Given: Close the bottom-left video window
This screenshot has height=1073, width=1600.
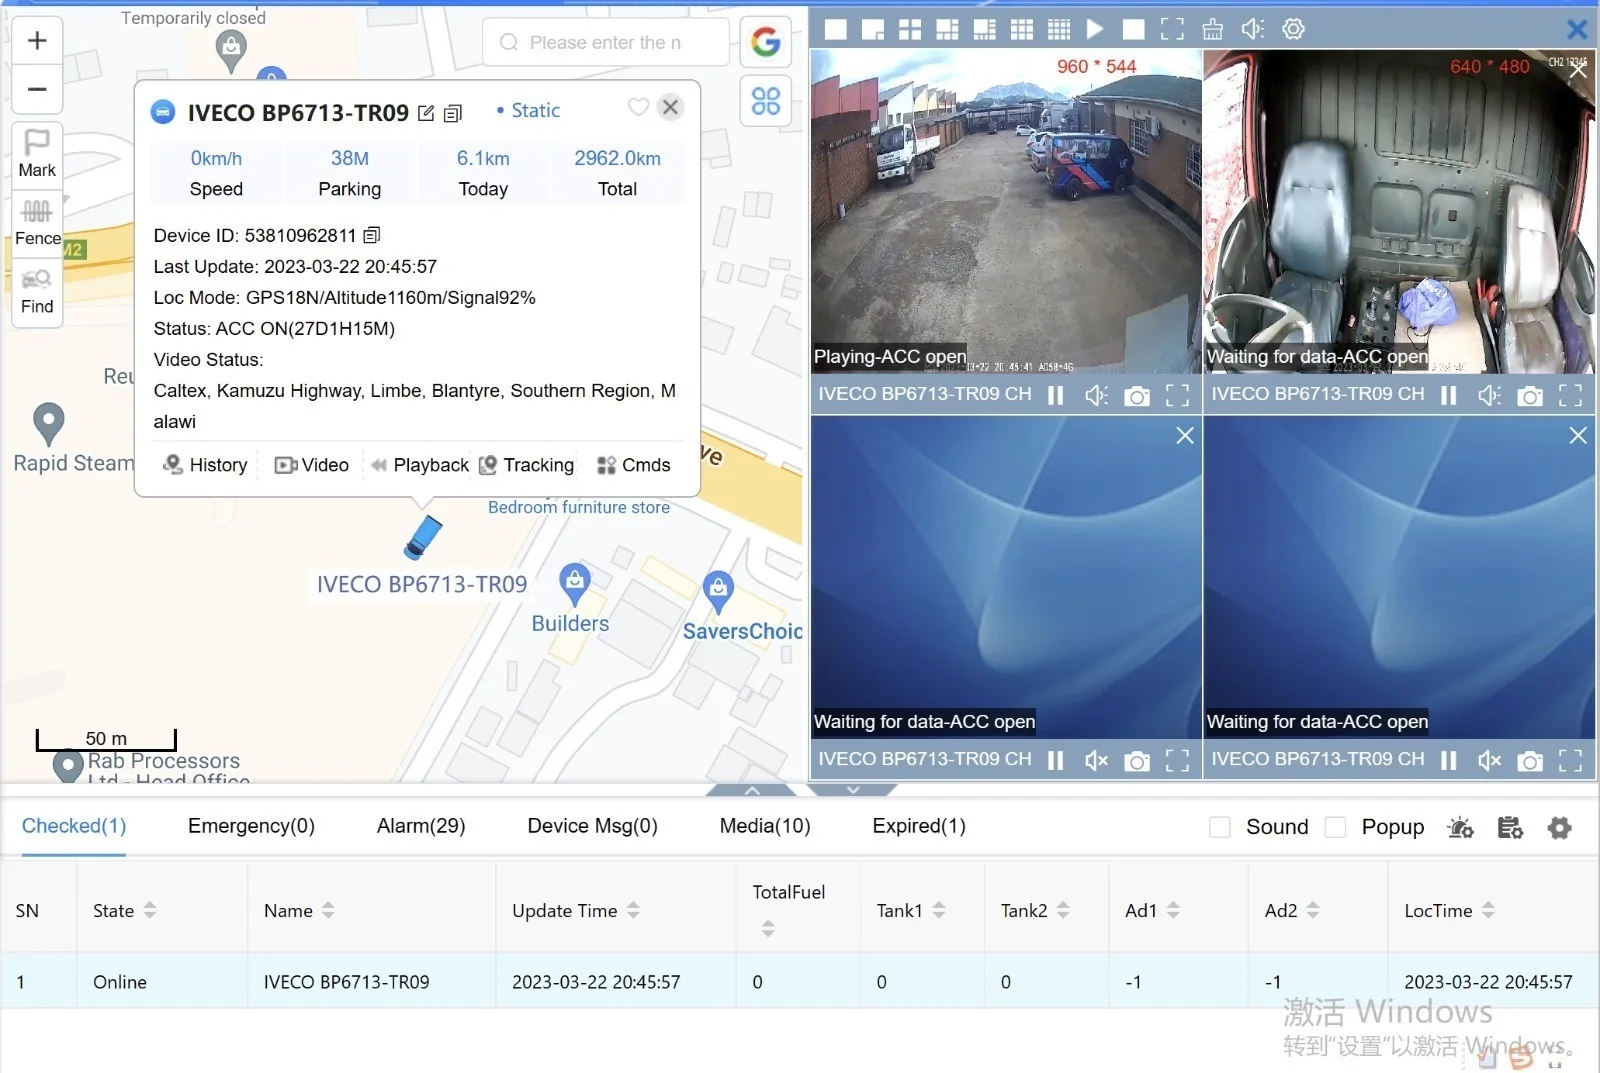Looking at the screenshot, I should pyautogui.click(x=1185, y=435).
